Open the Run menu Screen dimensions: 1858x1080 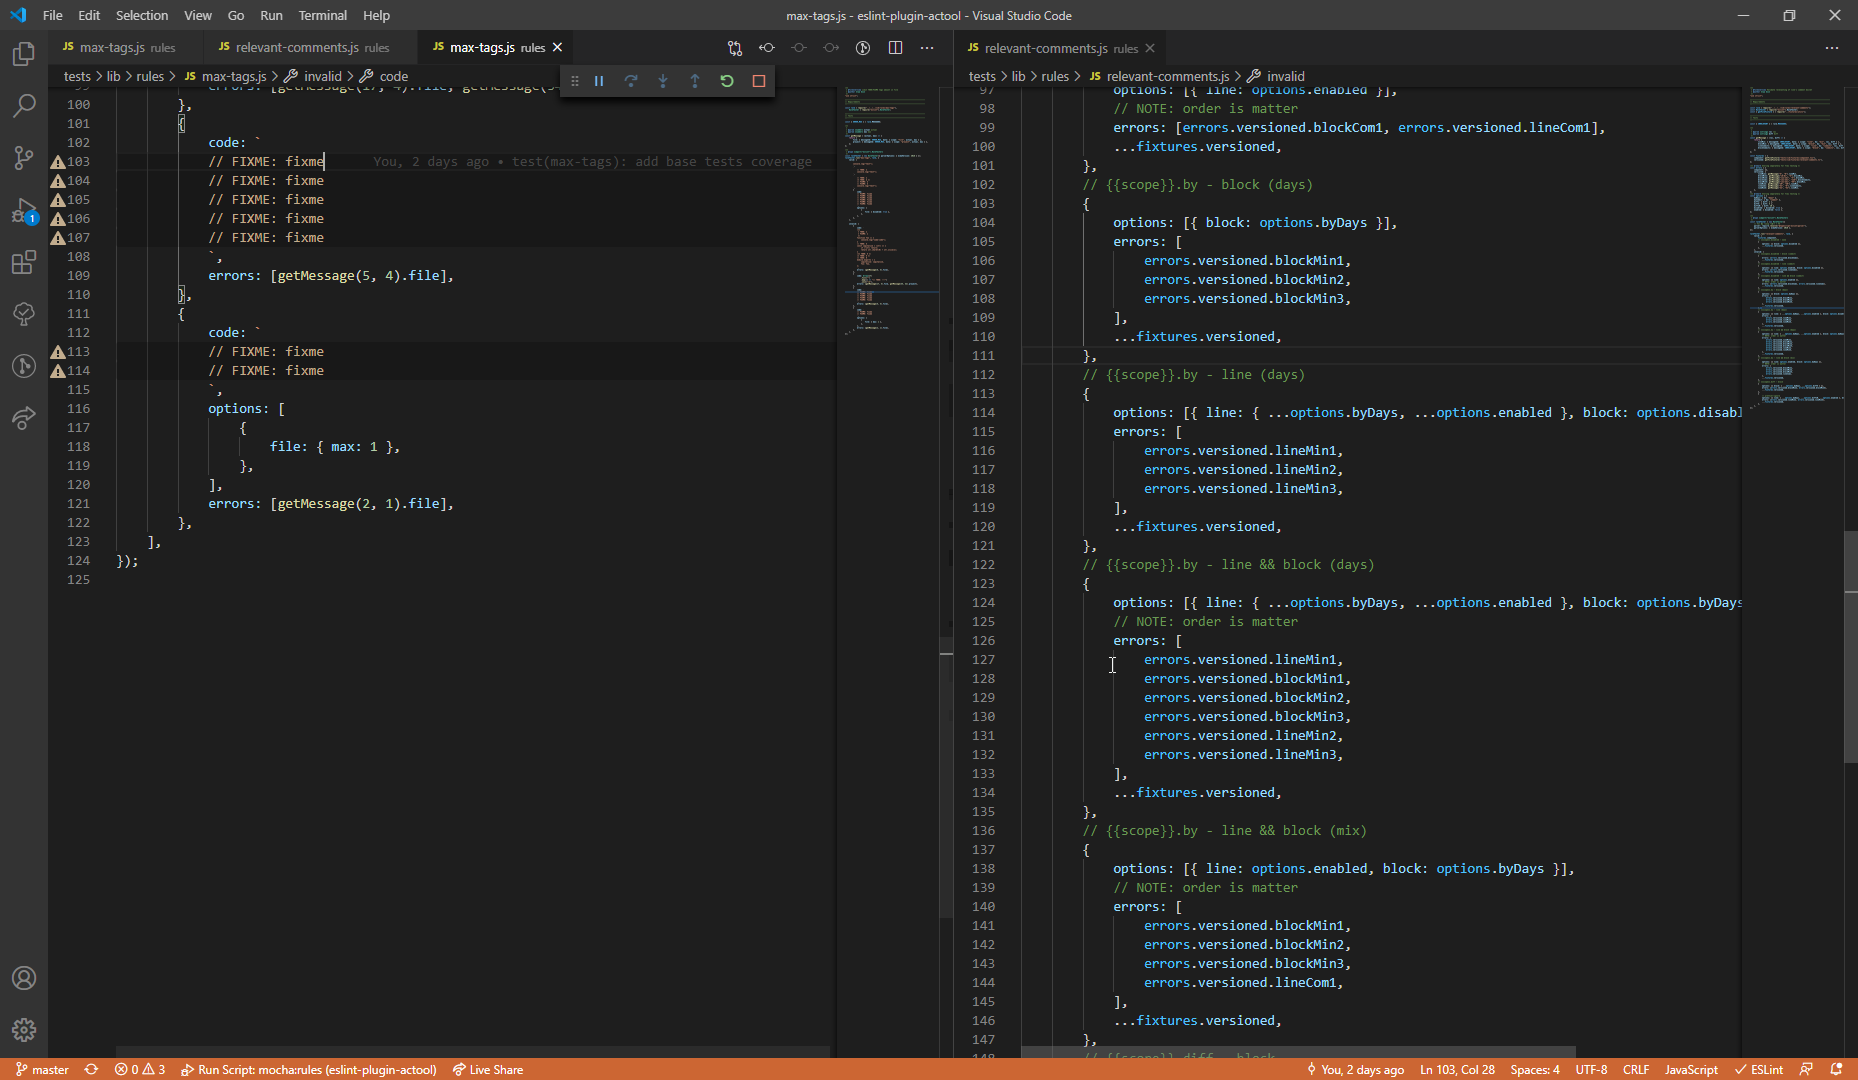[x=271, y=15]
